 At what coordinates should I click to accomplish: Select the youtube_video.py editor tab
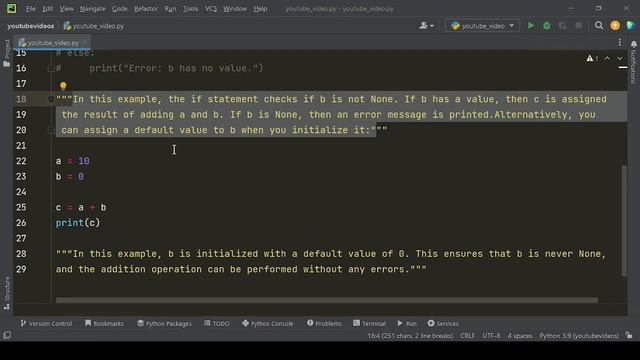pos(52,42)
